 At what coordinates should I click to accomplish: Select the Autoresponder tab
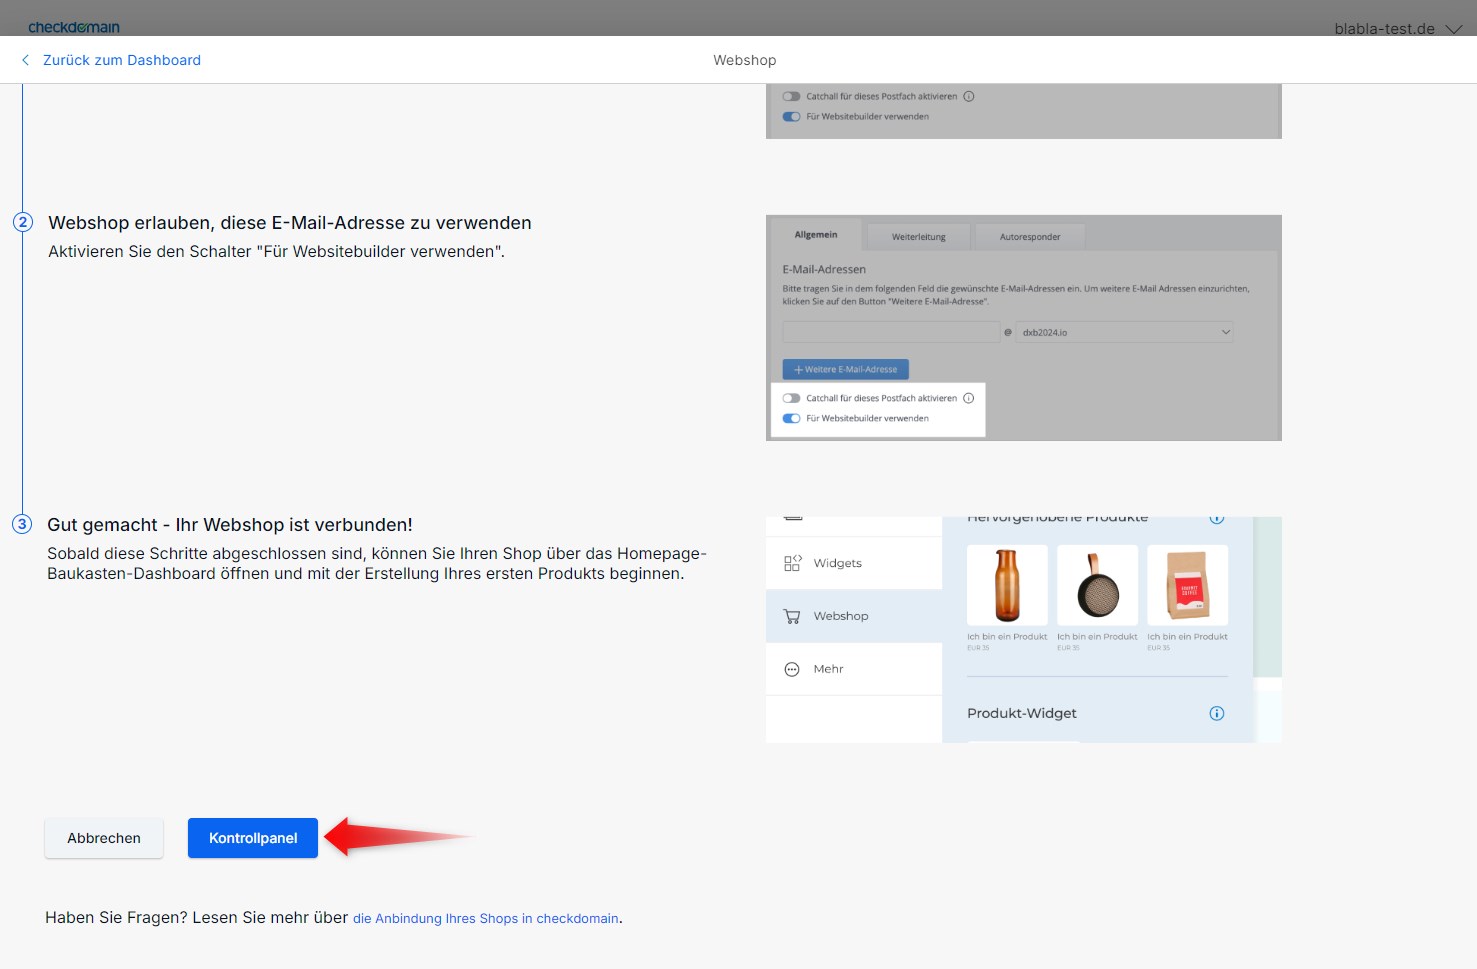click(1029, 237)
